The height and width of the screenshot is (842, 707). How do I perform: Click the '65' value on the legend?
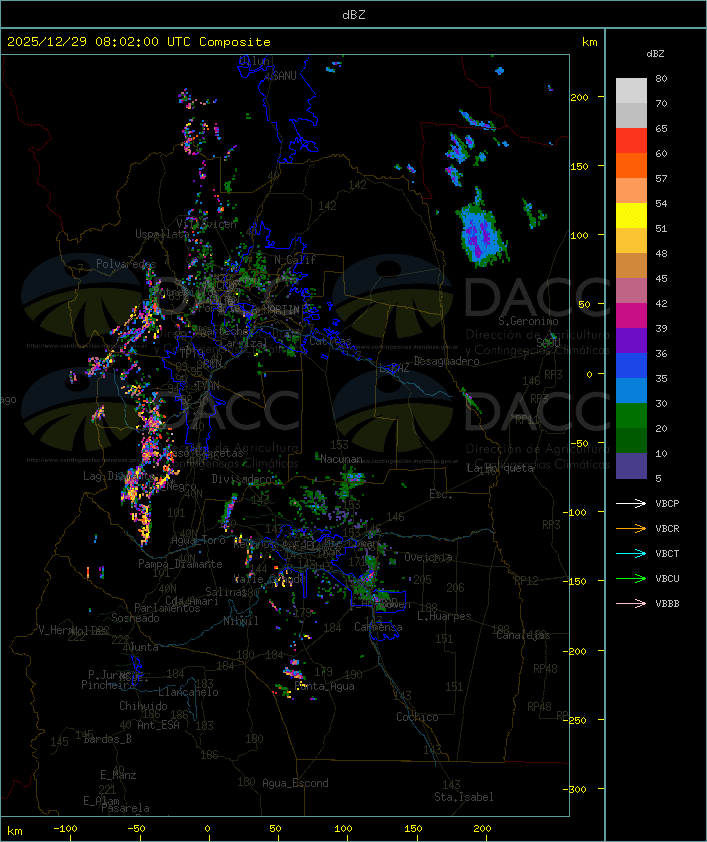(x=661, y=128)
